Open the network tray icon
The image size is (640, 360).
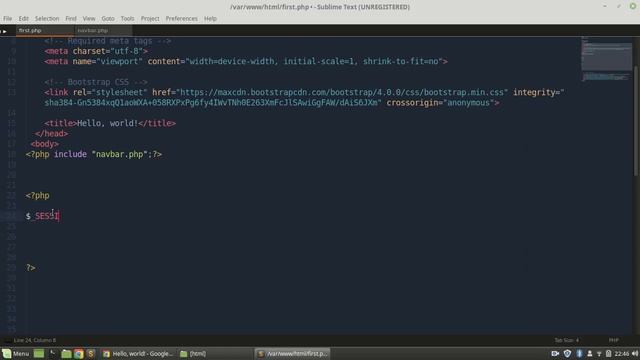(x=599, y=353)
